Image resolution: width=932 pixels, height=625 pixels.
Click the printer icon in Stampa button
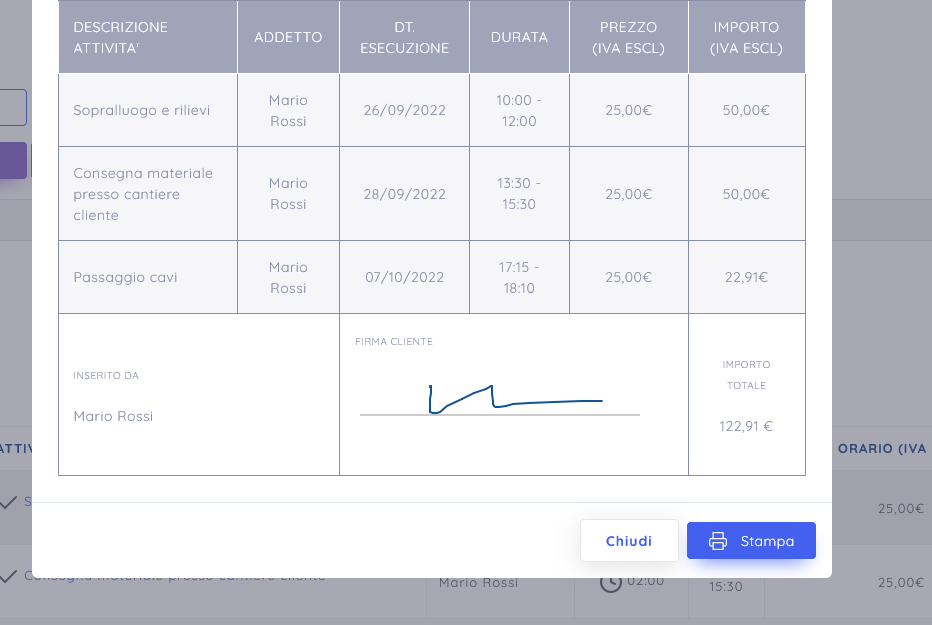717,541
